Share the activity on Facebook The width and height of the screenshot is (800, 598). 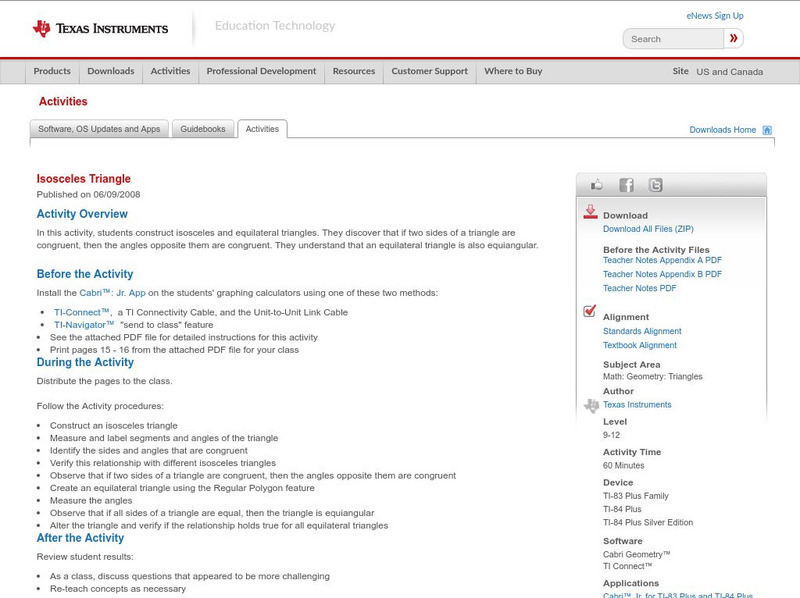(x=626, y=185)
